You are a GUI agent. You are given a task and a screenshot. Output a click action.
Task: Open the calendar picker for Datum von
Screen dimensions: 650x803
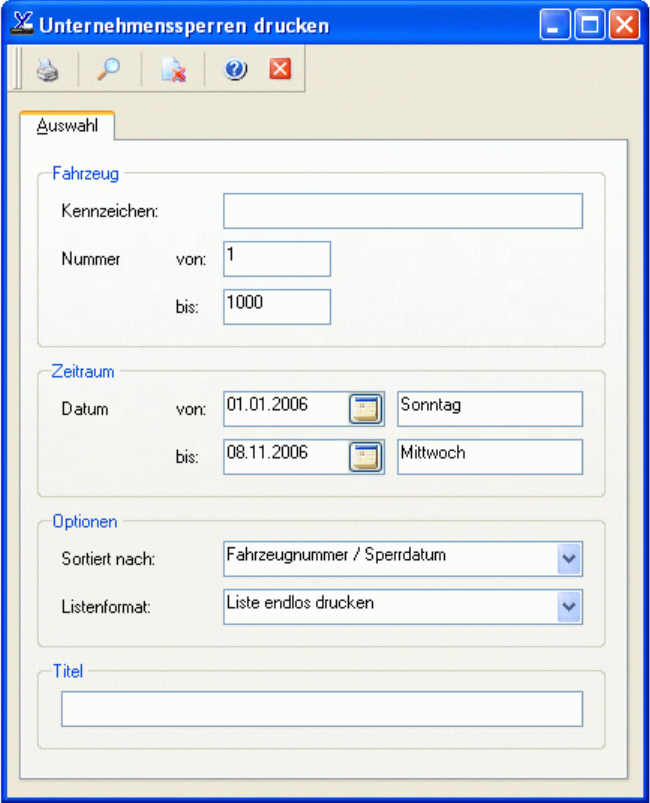point(366,409)
